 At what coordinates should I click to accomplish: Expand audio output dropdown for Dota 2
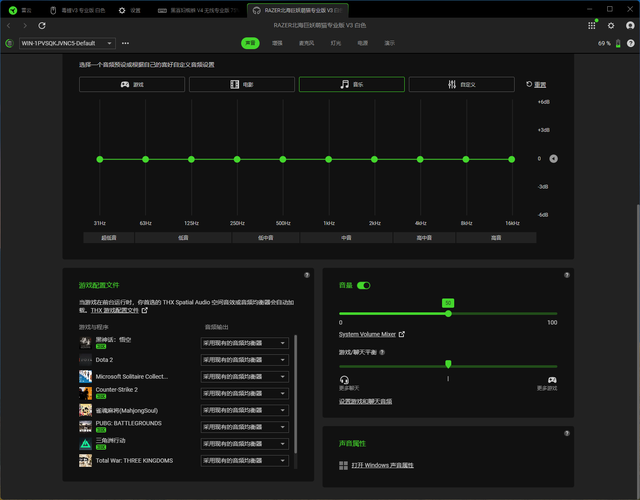click(244, 360)
